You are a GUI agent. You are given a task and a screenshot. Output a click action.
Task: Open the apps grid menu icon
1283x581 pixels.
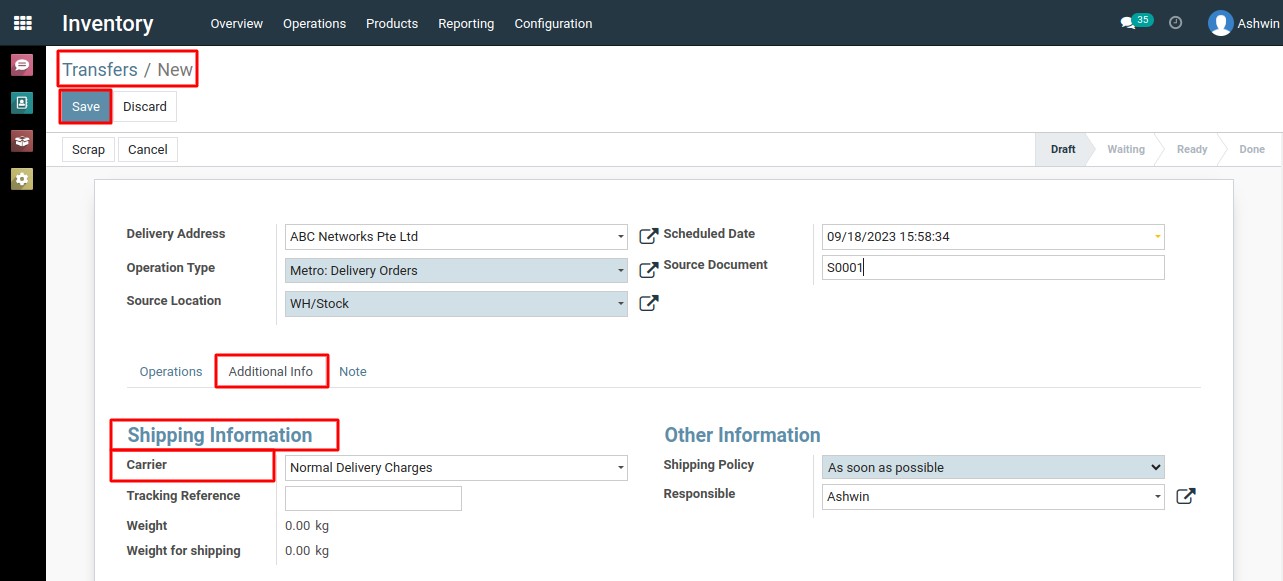[22, 23]
